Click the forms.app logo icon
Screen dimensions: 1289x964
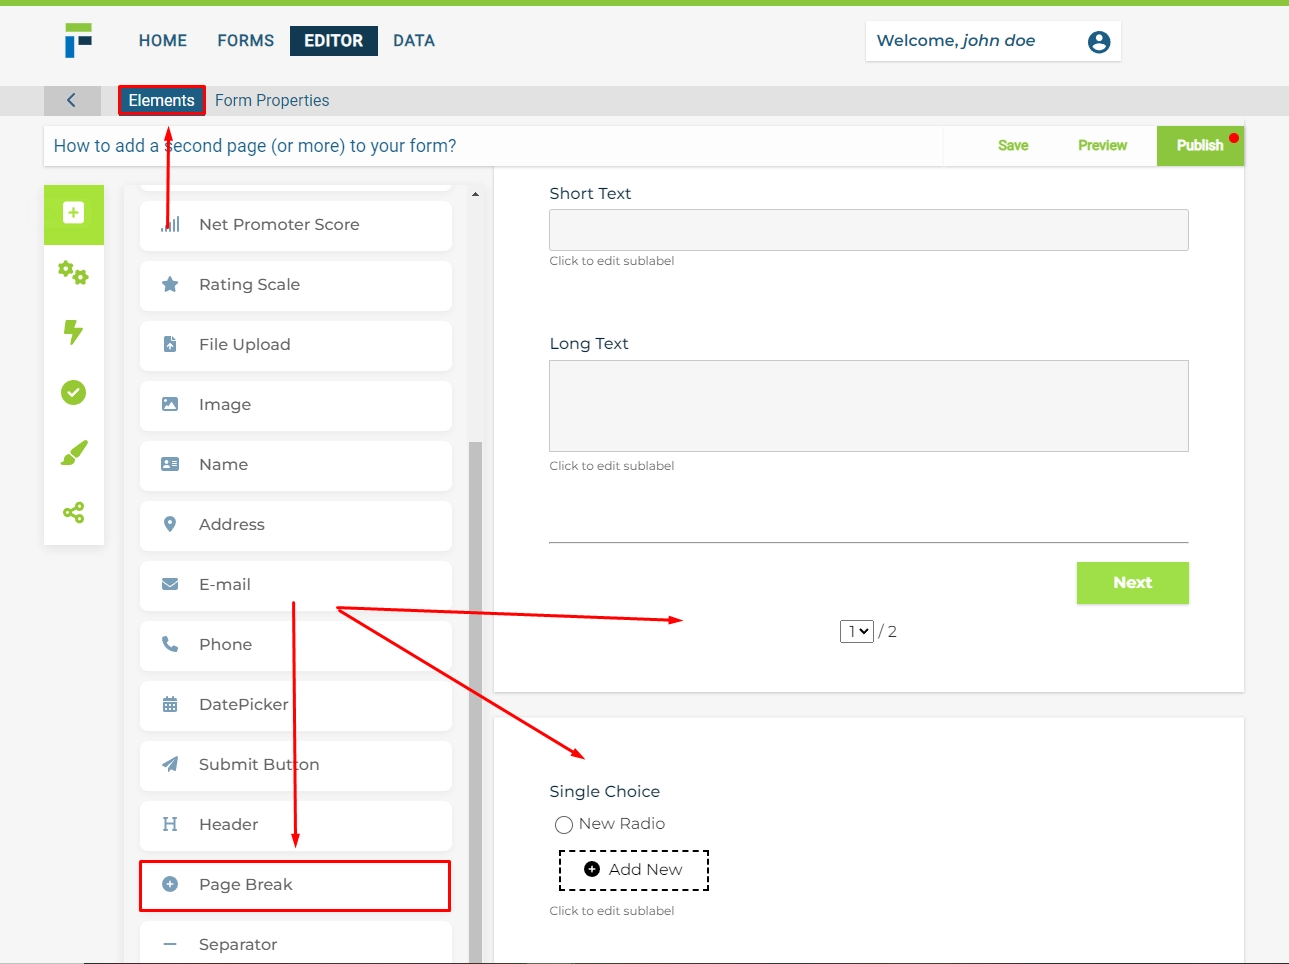click(x=78, y=40)
